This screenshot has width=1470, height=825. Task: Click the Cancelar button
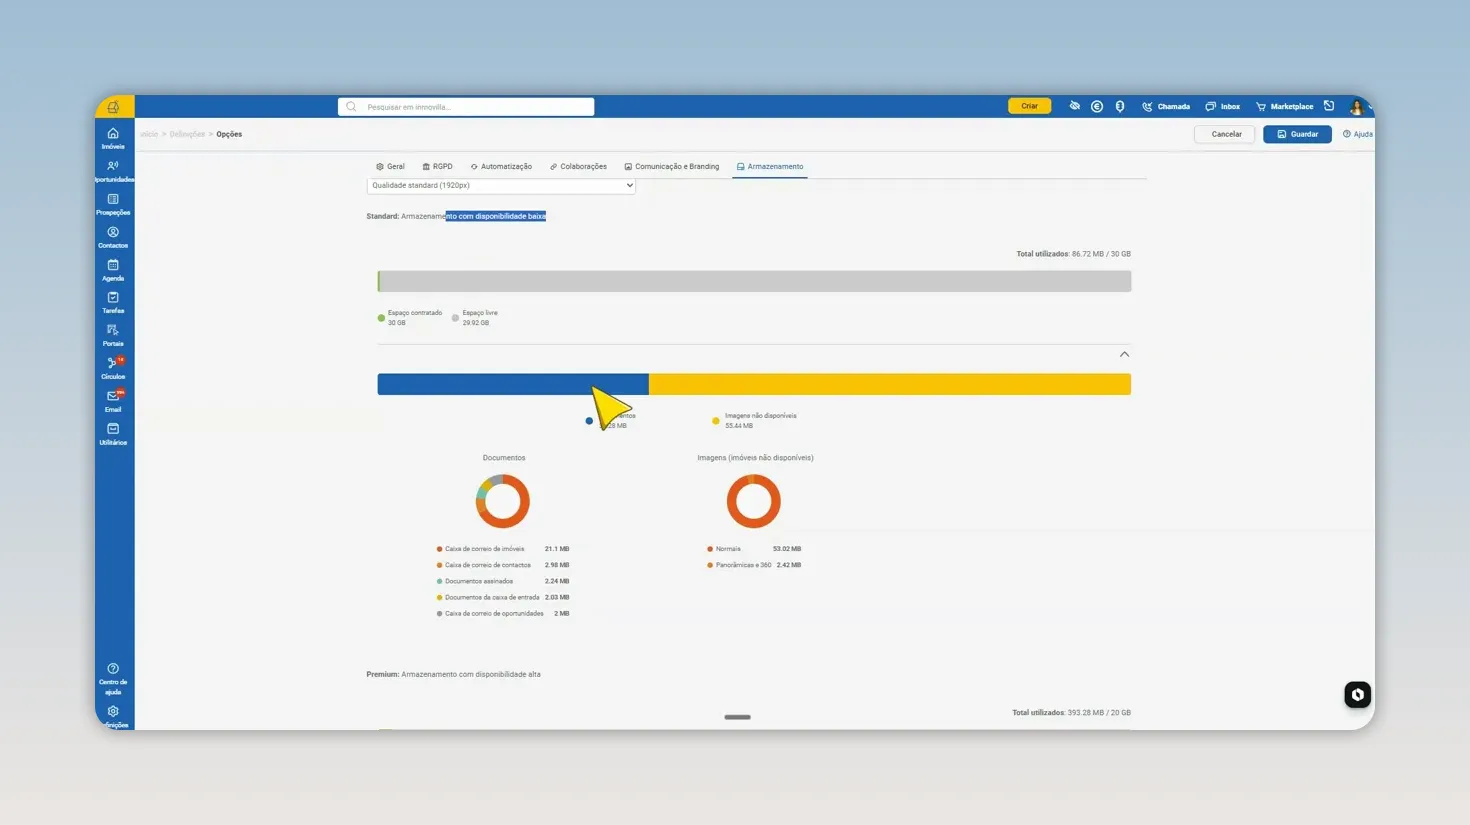pyautogui.click(x=1226, y=134)
